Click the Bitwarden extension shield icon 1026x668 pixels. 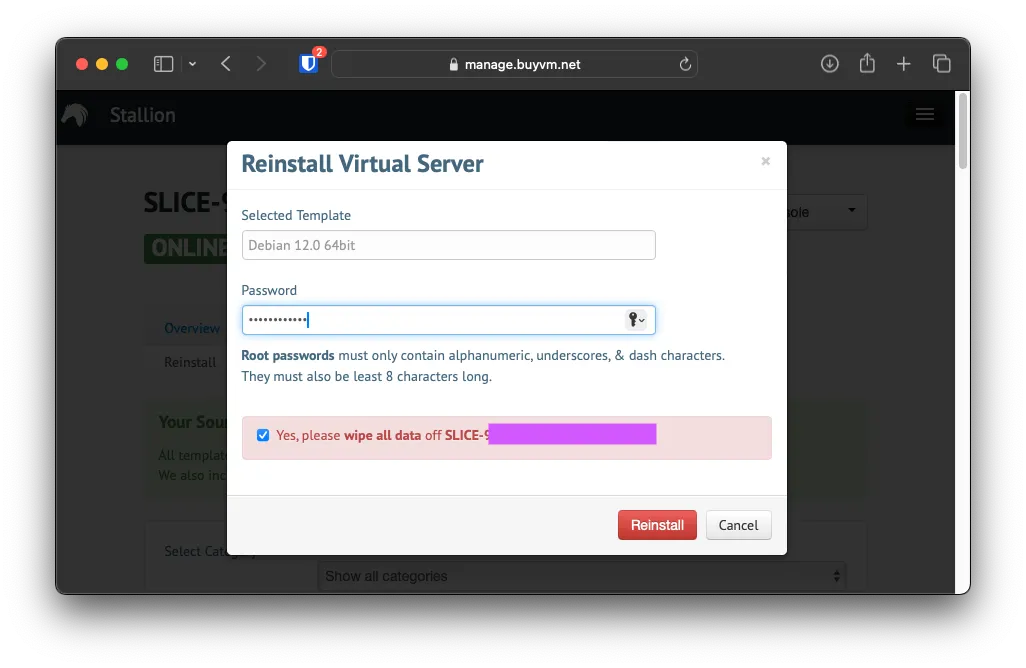[308, 64]
